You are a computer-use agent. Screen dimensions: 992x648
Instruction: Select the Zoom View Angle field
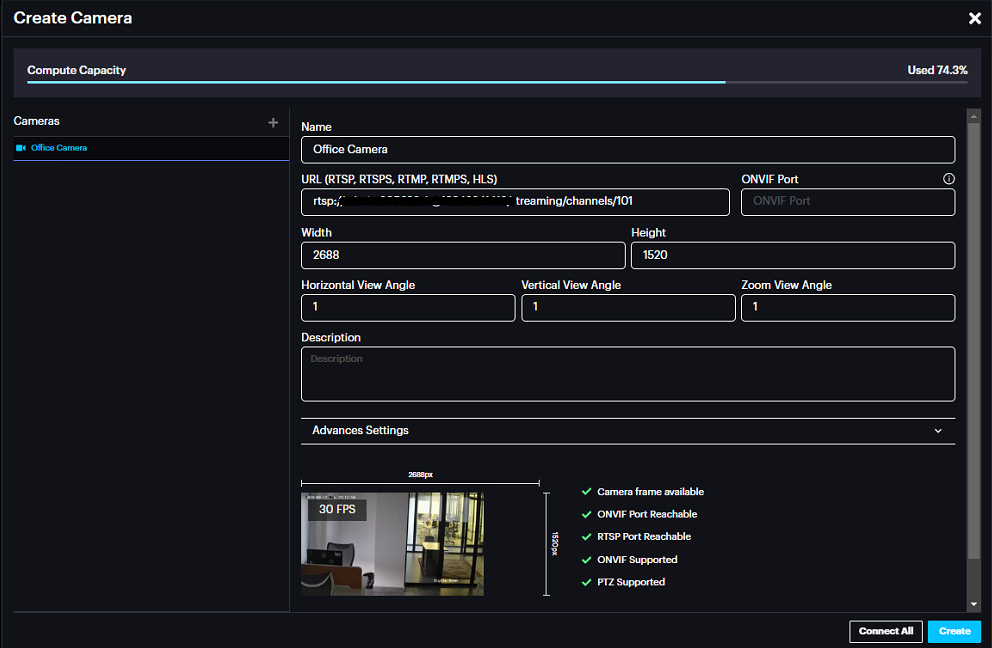[847, 308]
